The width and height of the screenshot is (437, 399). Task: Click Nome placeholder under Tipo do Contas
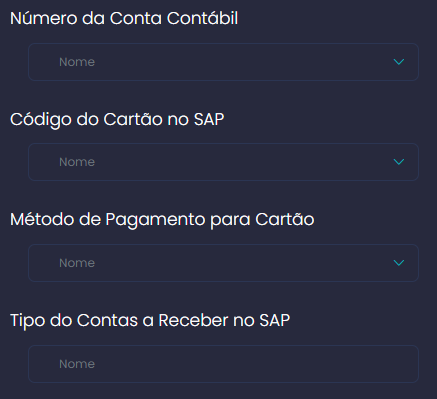(x=77, y=364)
